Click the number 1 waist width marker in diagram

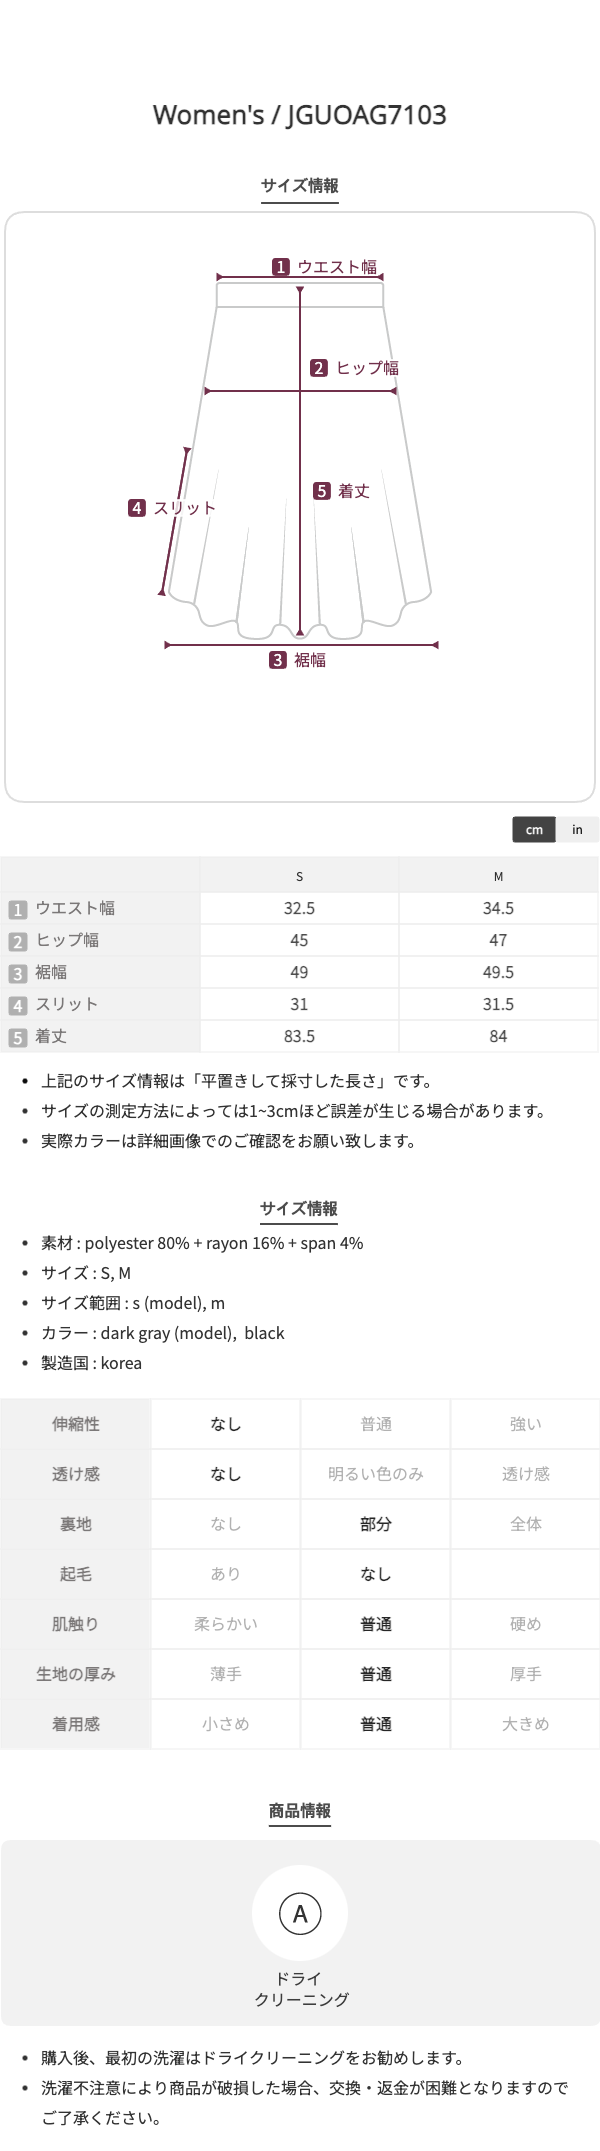281,267
